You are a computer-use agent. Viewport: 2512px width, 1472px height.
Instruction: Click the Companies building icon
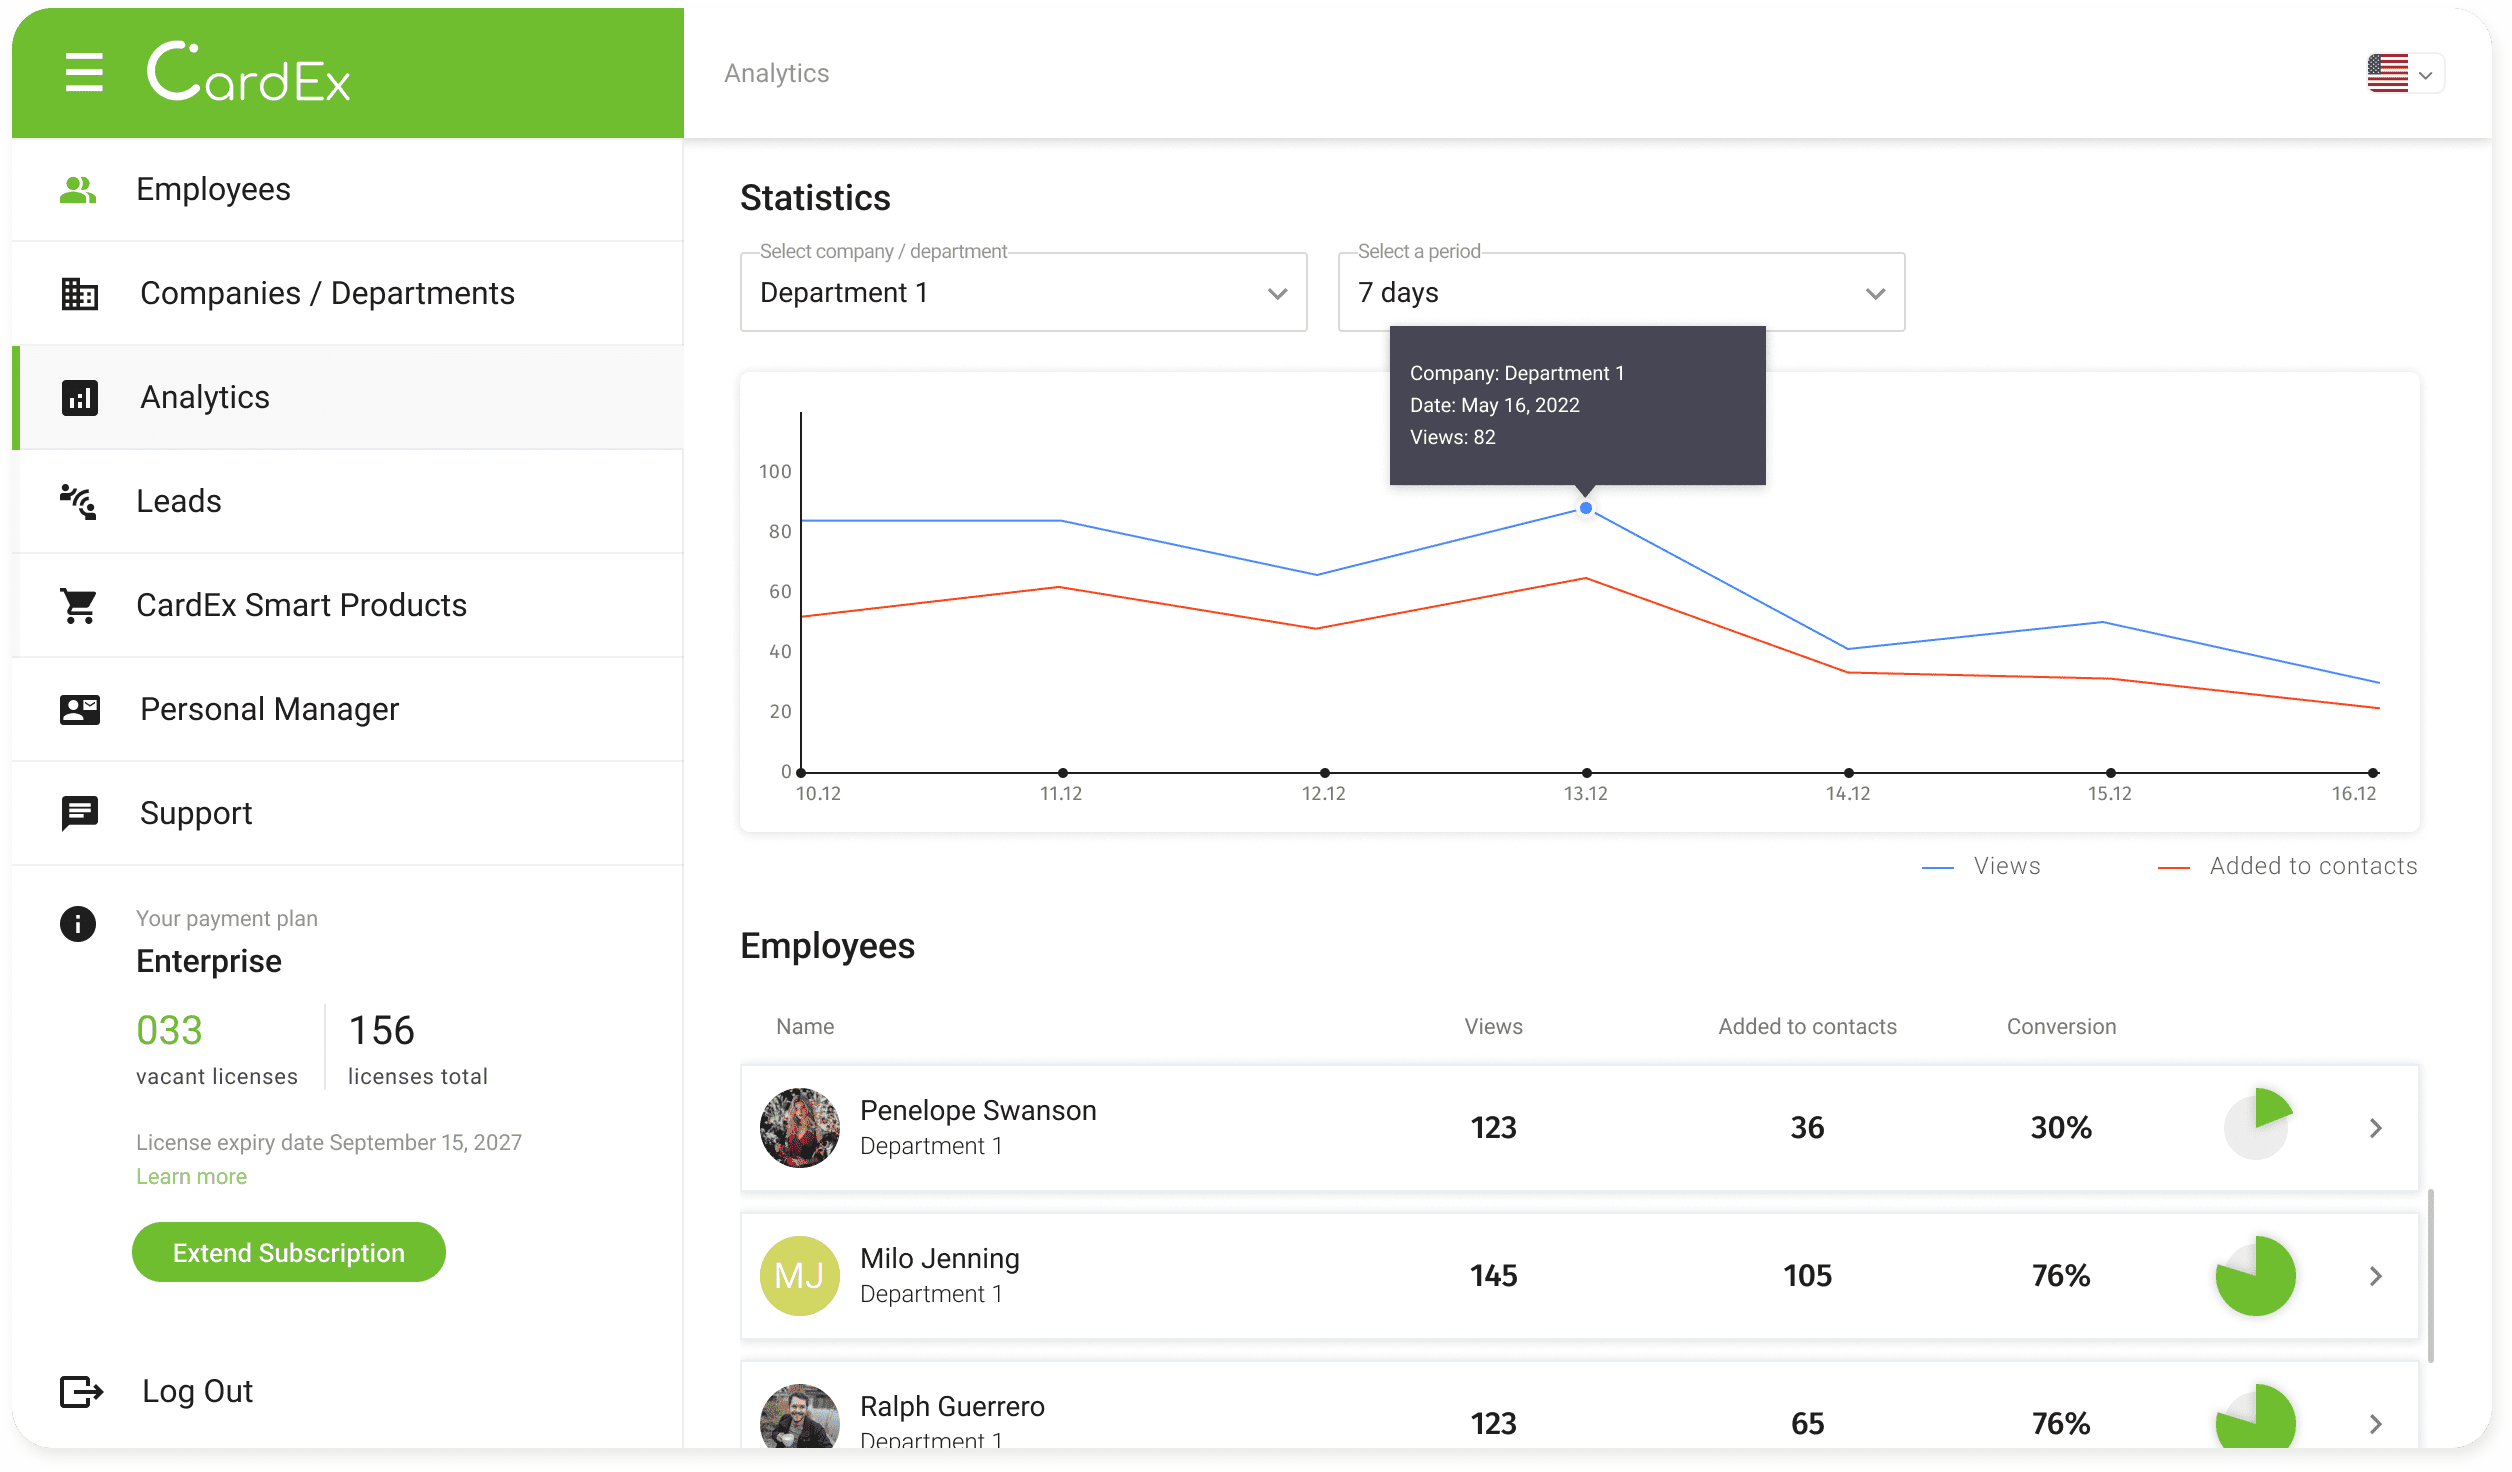79,293
